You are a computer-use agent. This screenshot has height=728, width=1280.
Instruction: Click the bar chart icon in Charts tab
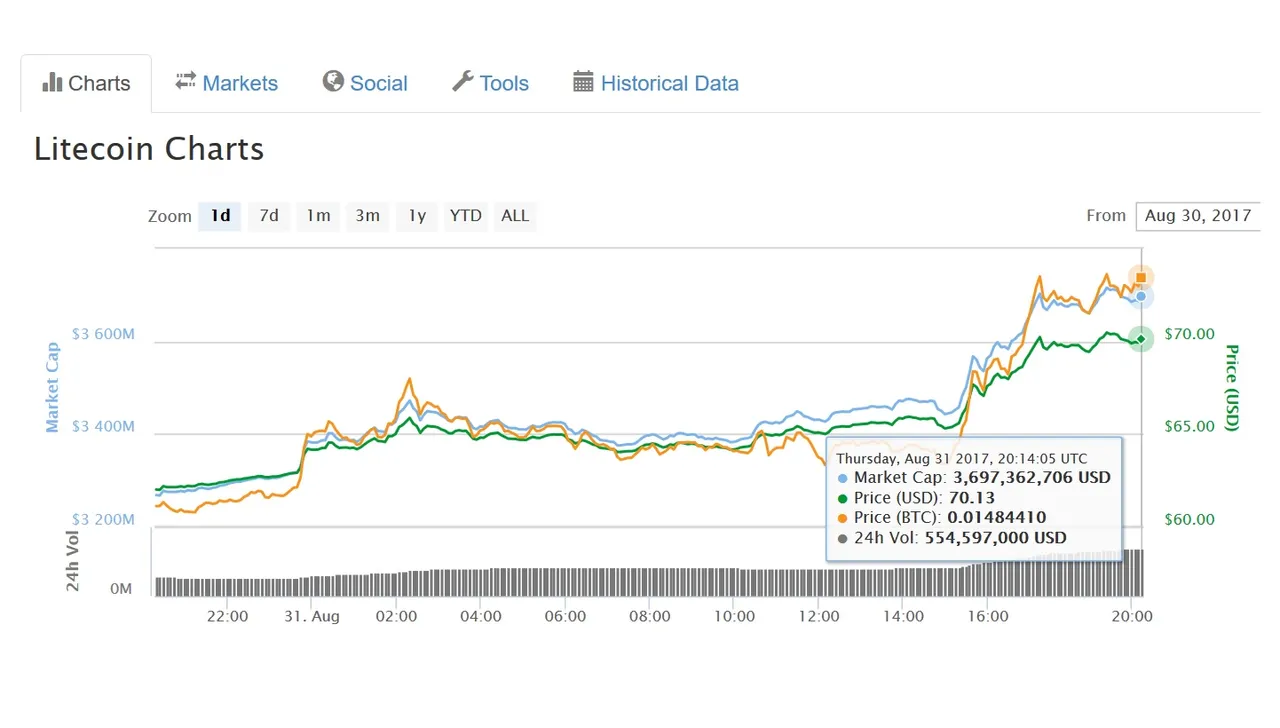point(53,82)
